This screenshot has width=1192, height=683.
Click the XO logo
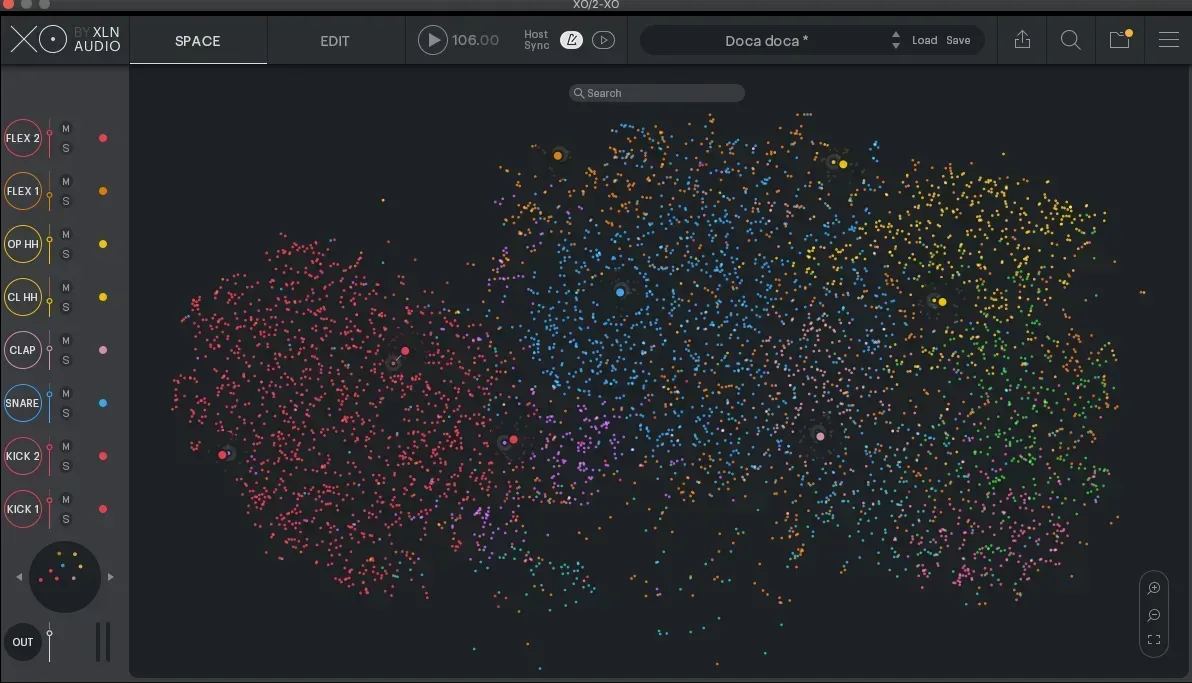pos(38,40)
